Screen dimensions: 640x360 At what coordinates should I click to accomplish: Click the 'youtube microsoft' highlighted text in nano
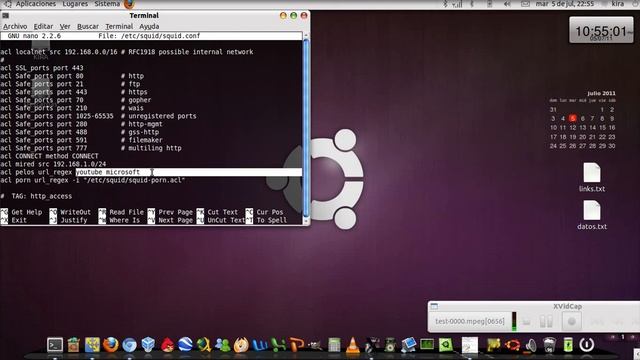[108, 172]
